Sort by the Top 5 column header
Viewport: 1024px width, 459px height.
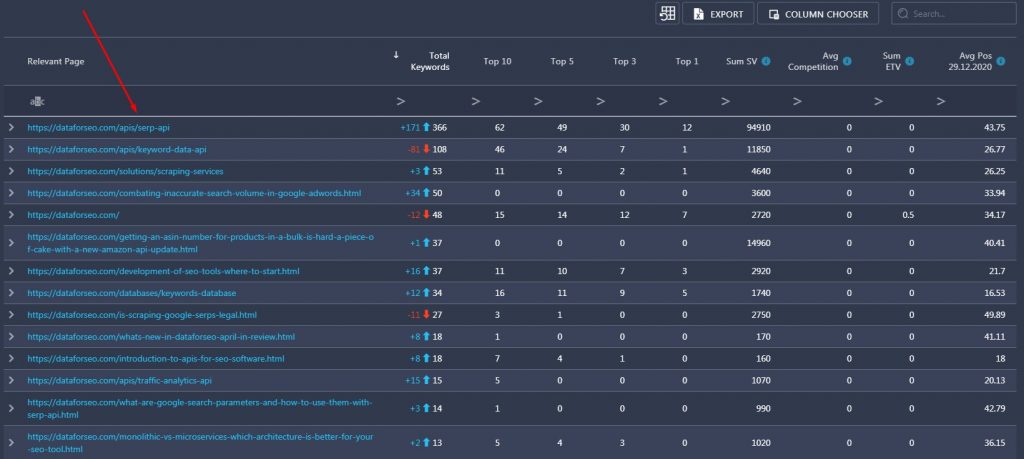562,61
